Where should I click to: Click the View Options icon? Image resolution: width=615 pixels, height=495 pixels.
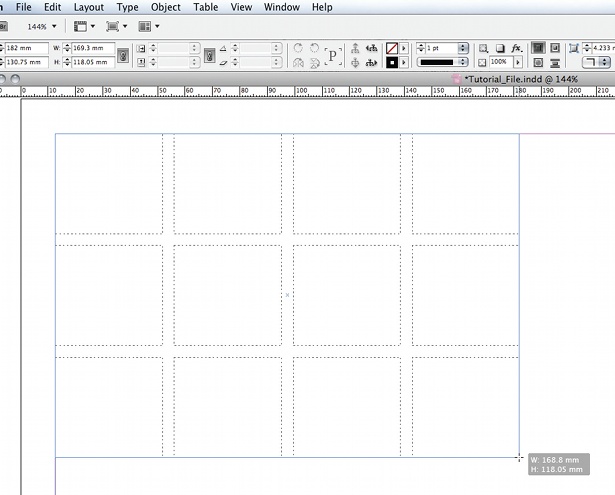pyautogui.click(x=80, y=26)
